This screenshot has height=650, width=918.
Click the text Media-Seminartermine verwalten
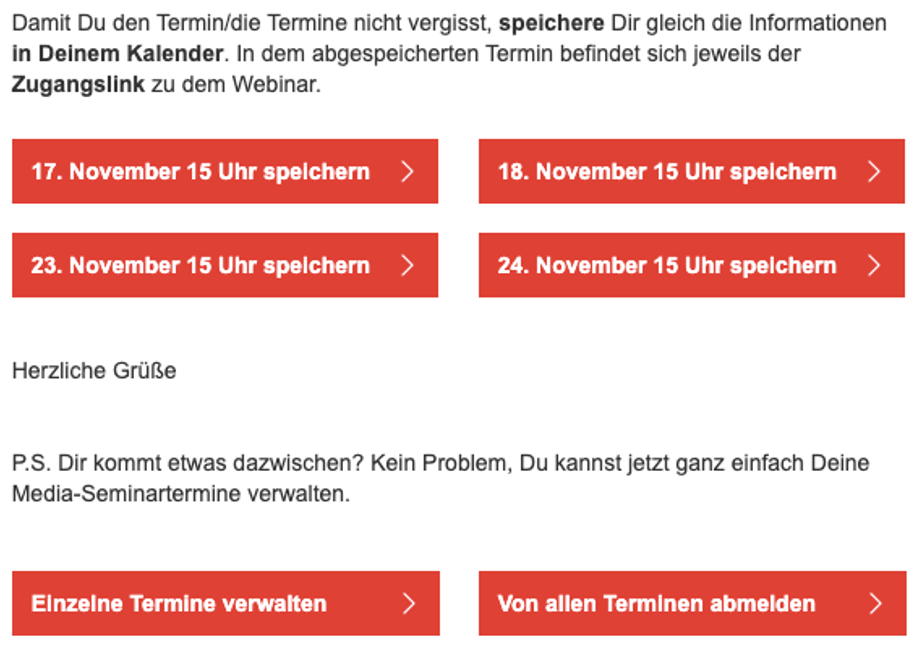181,494
